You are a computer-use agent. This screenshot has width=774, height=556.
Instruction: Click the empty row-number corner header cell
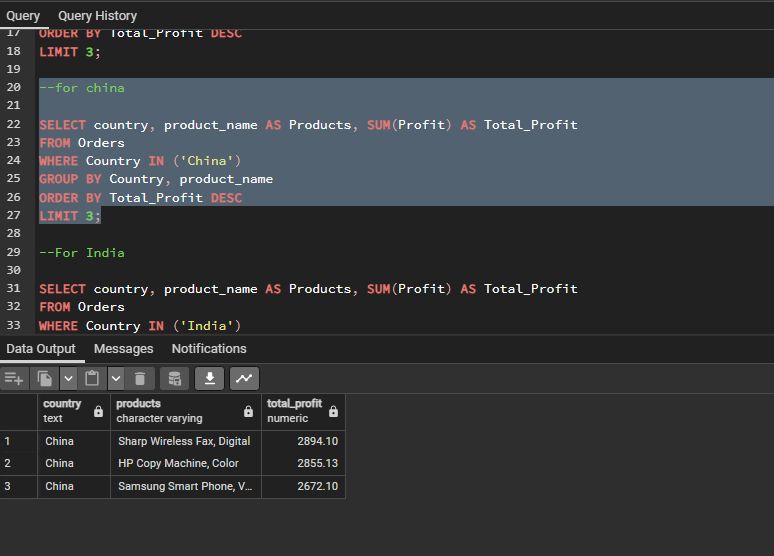tap(19, 411)
